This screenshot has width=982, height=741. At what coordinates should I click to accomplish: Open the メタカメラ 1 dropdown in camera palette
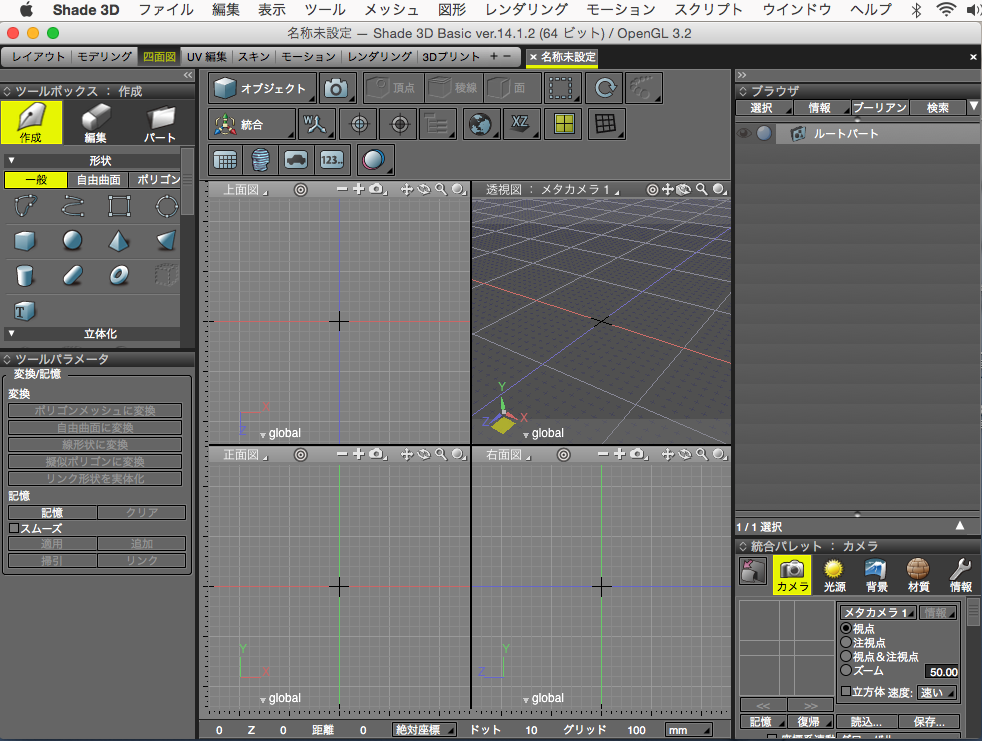(x=878, y=613)
